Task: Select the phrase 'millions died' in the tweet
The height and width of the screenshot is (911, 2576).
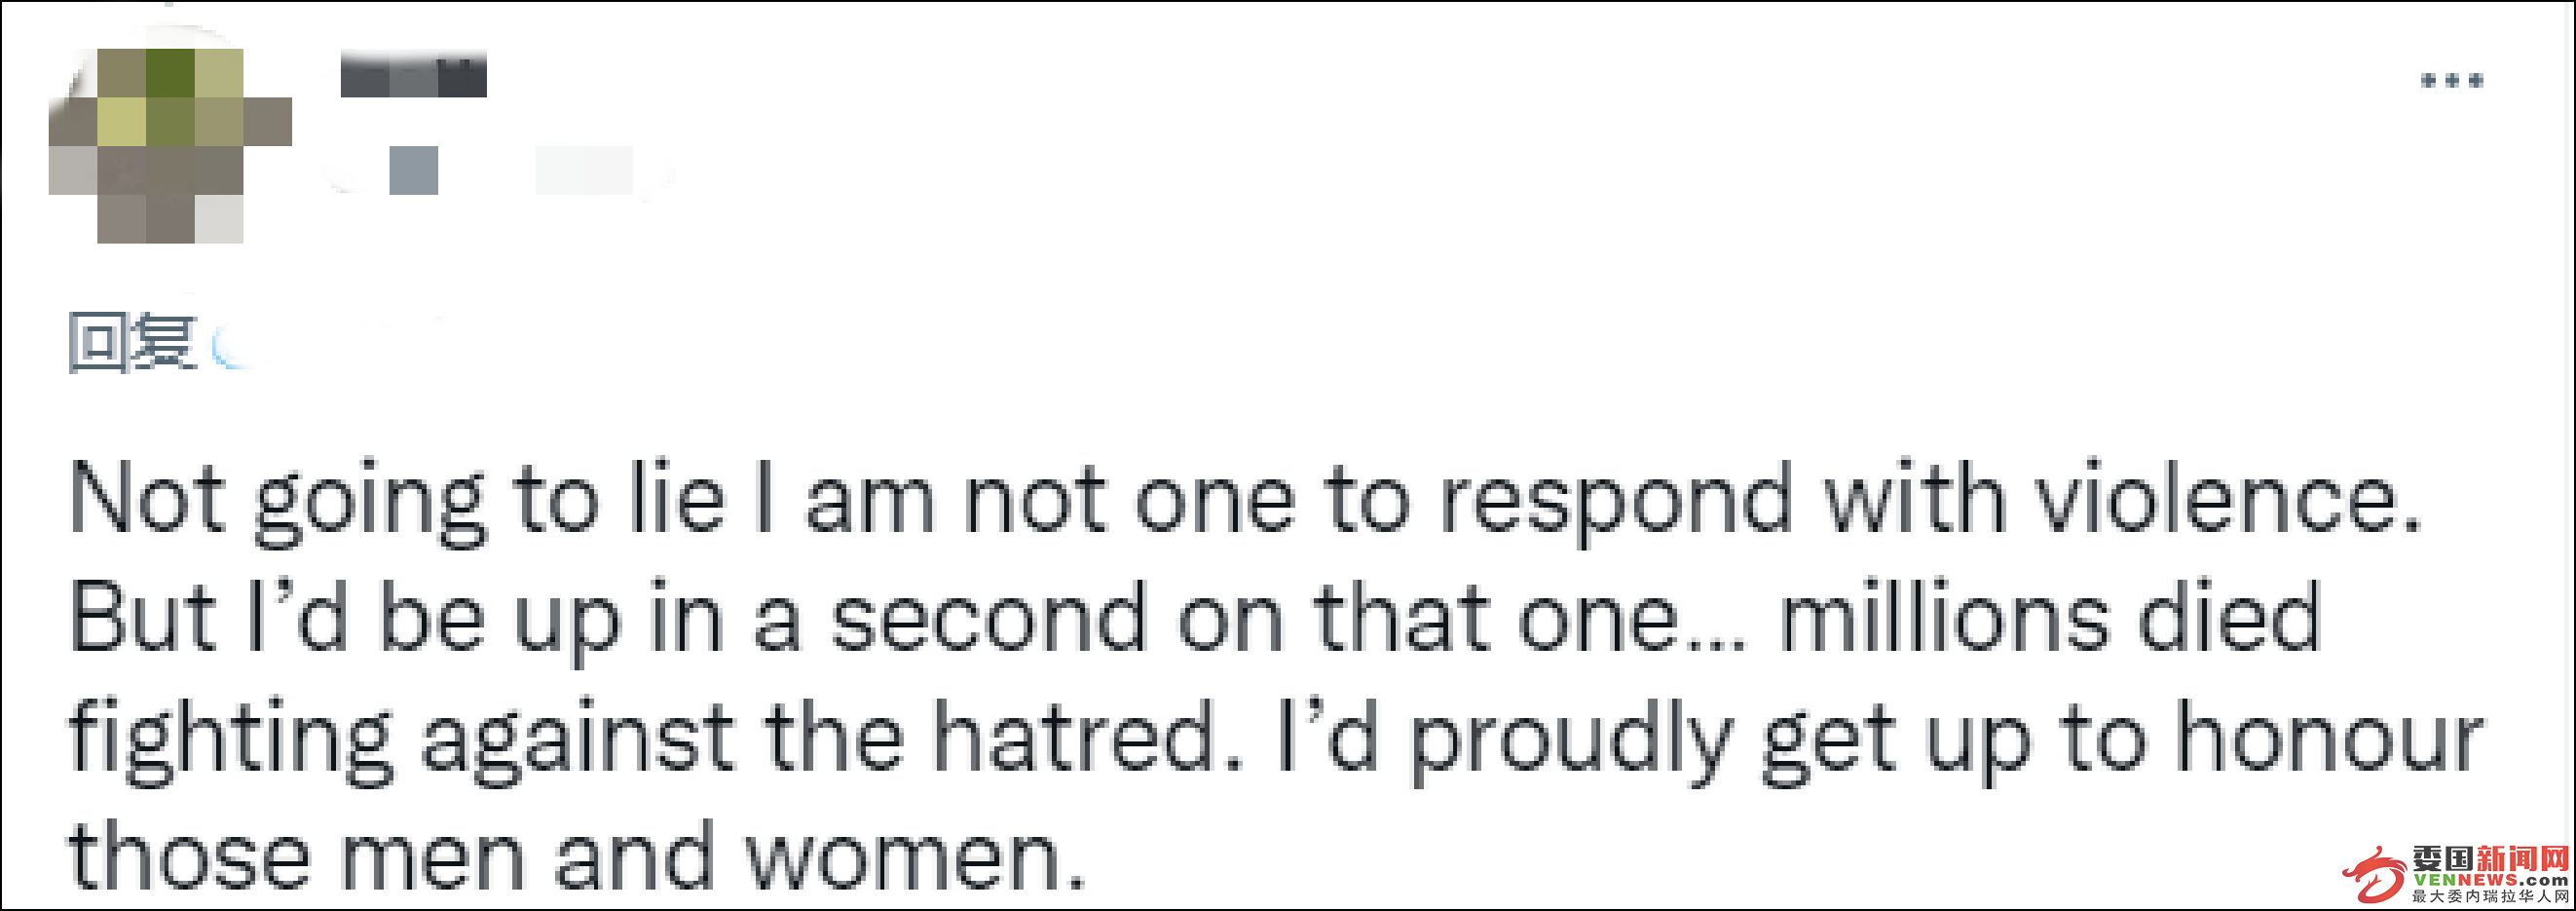Action: (x=2049, y=616)
